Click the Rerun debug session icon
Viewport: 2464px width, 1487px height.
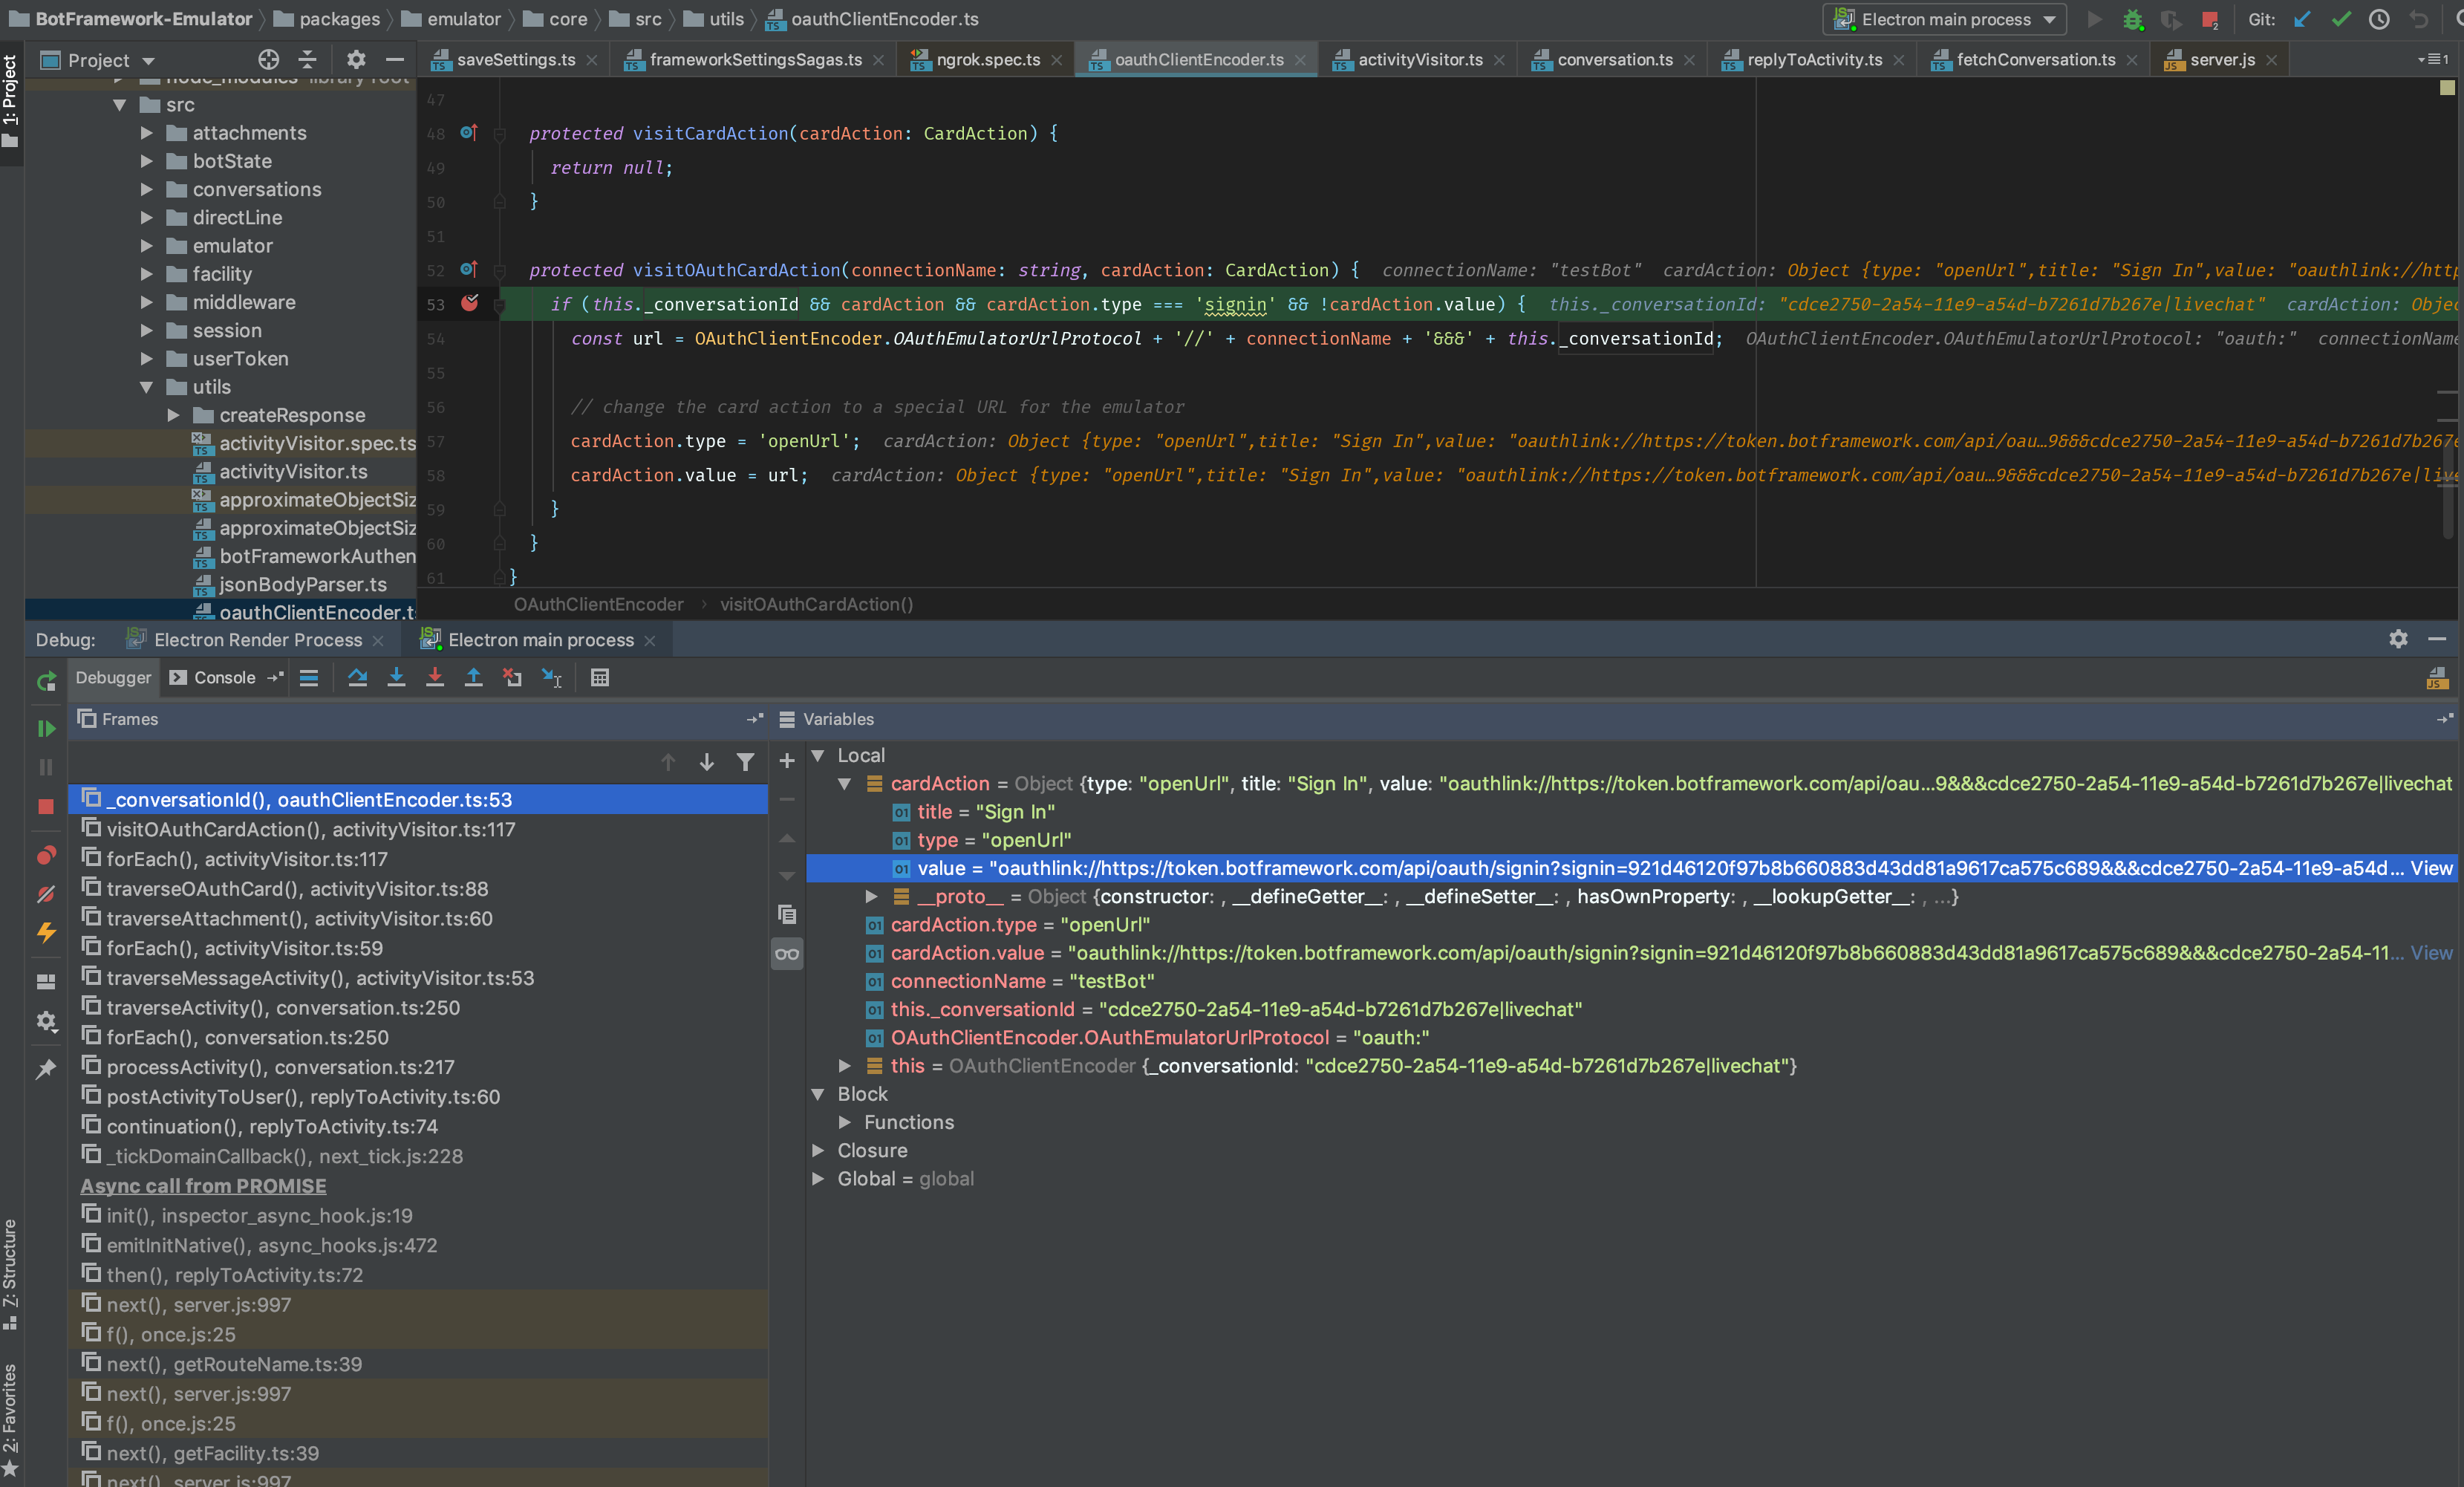[46, 681]
